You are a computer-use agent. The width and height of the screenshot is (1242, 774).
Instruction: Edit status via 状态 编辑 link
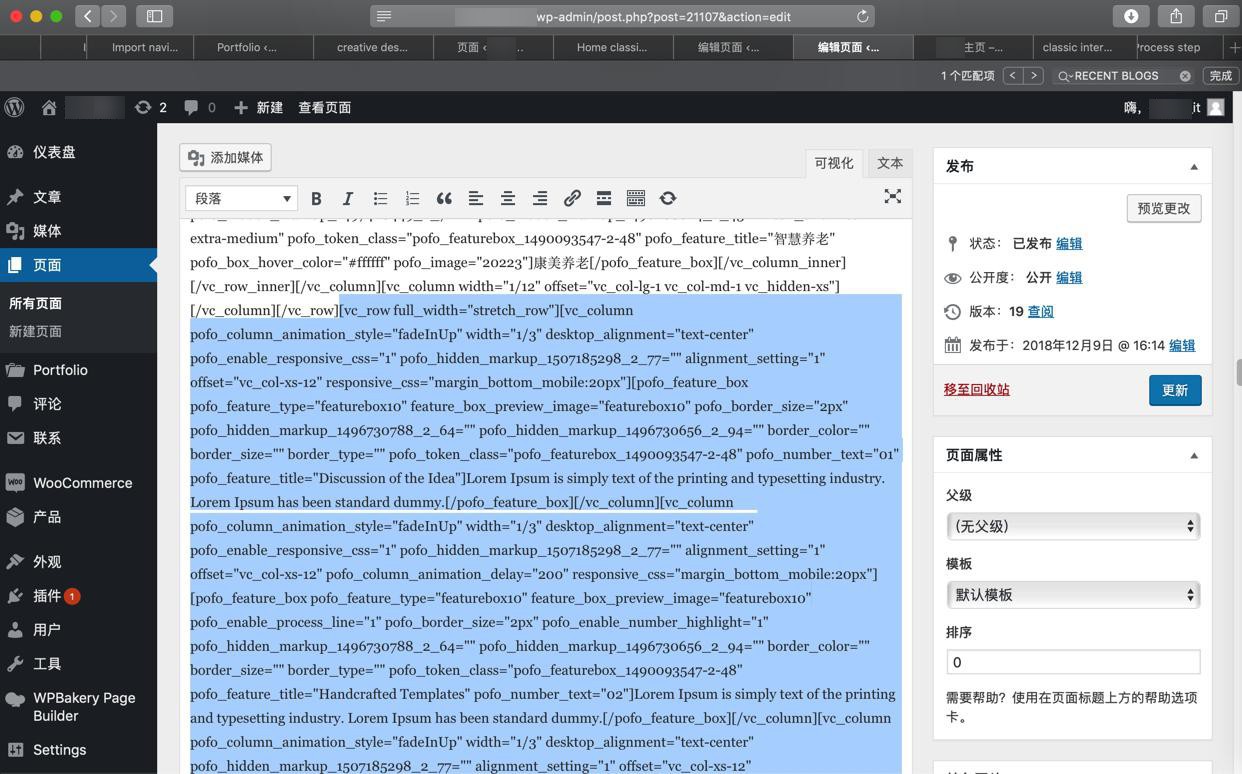tap(1069, 243)
